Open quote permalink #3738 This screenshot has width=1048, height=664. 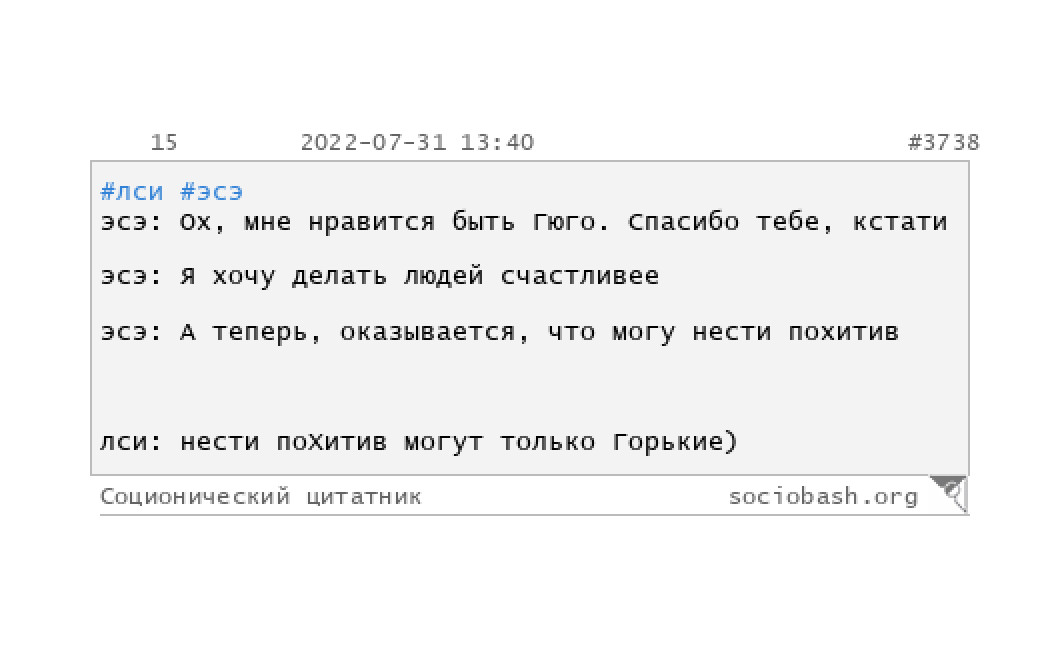coord(943,142)
